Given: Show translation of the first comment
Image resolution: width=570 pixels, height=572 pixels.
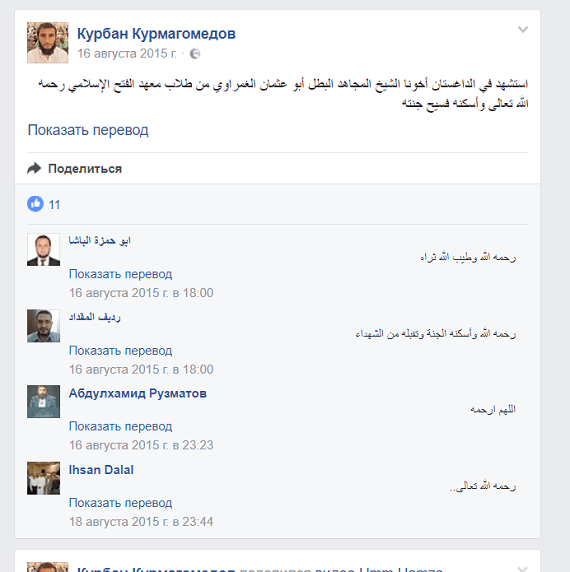Looking at the screenshot, I should [x=120, y=274].
